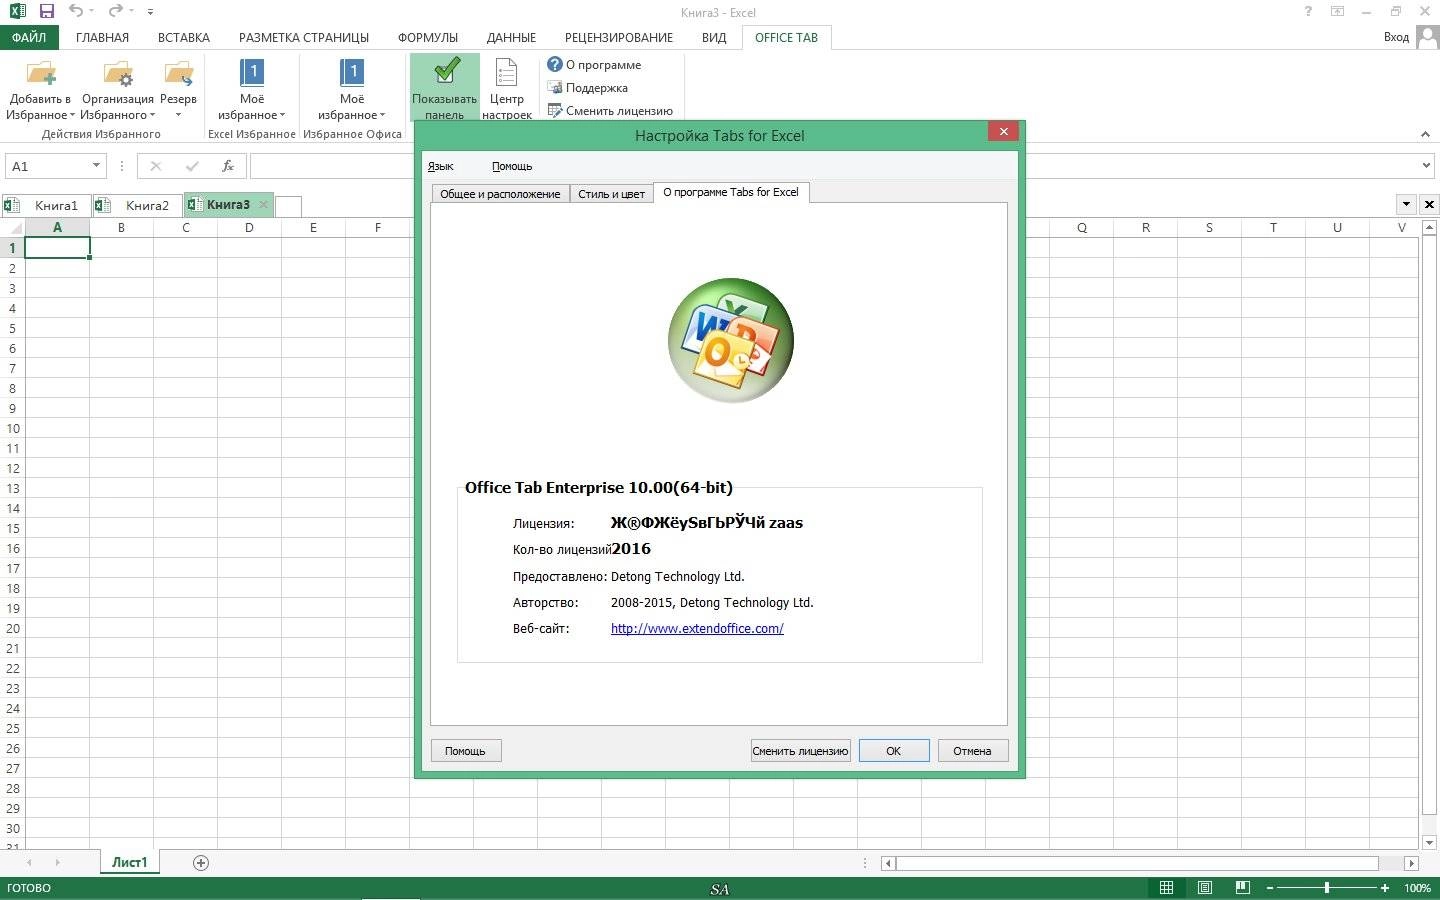
Task: Switch to the РАЗМЕТКА СТРАНИЦЫ ribbon tab
Action: [304, 37]
